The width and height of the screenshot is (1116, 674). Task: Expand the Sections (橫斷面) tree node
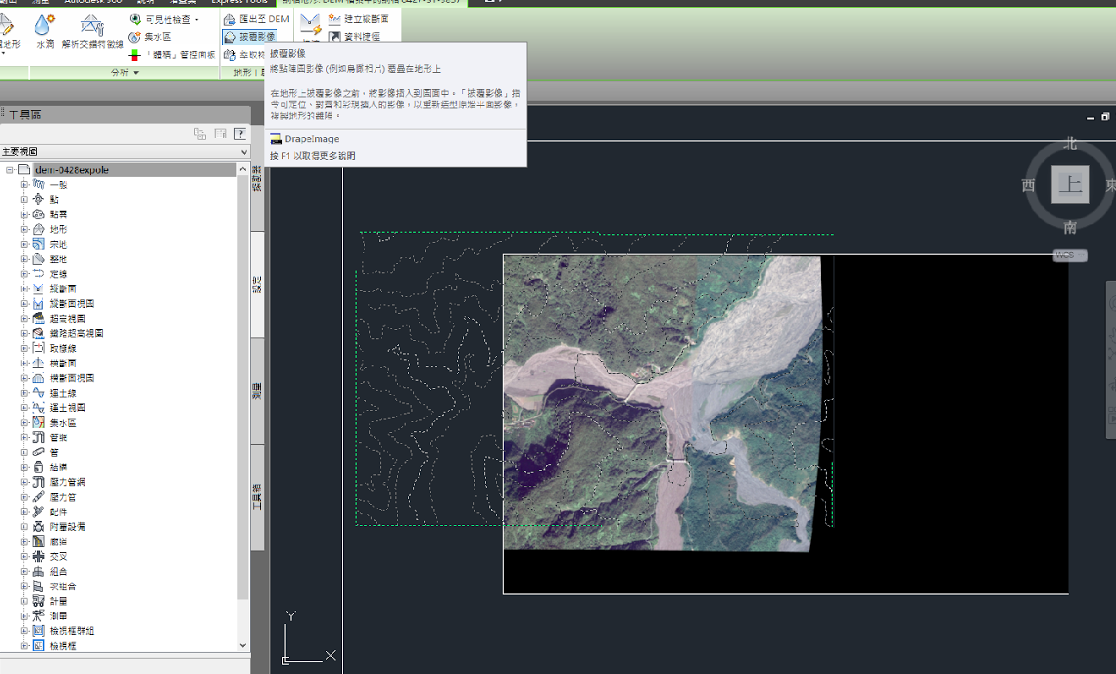tap(24, 363)
